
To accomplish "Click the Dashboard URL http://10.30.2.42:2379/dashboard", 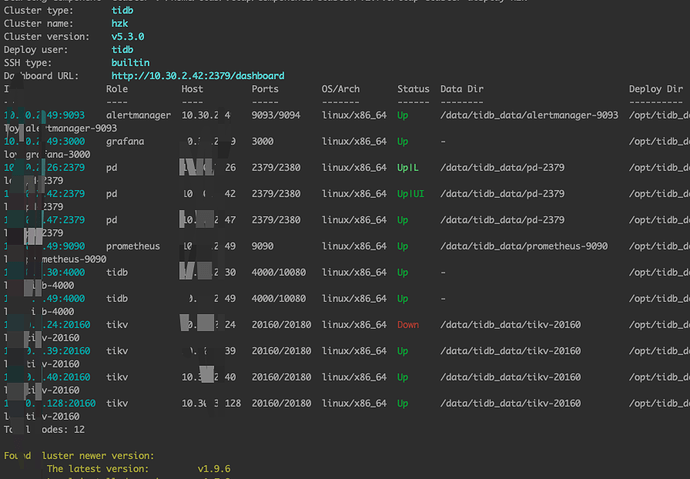I will coord(198,76).
